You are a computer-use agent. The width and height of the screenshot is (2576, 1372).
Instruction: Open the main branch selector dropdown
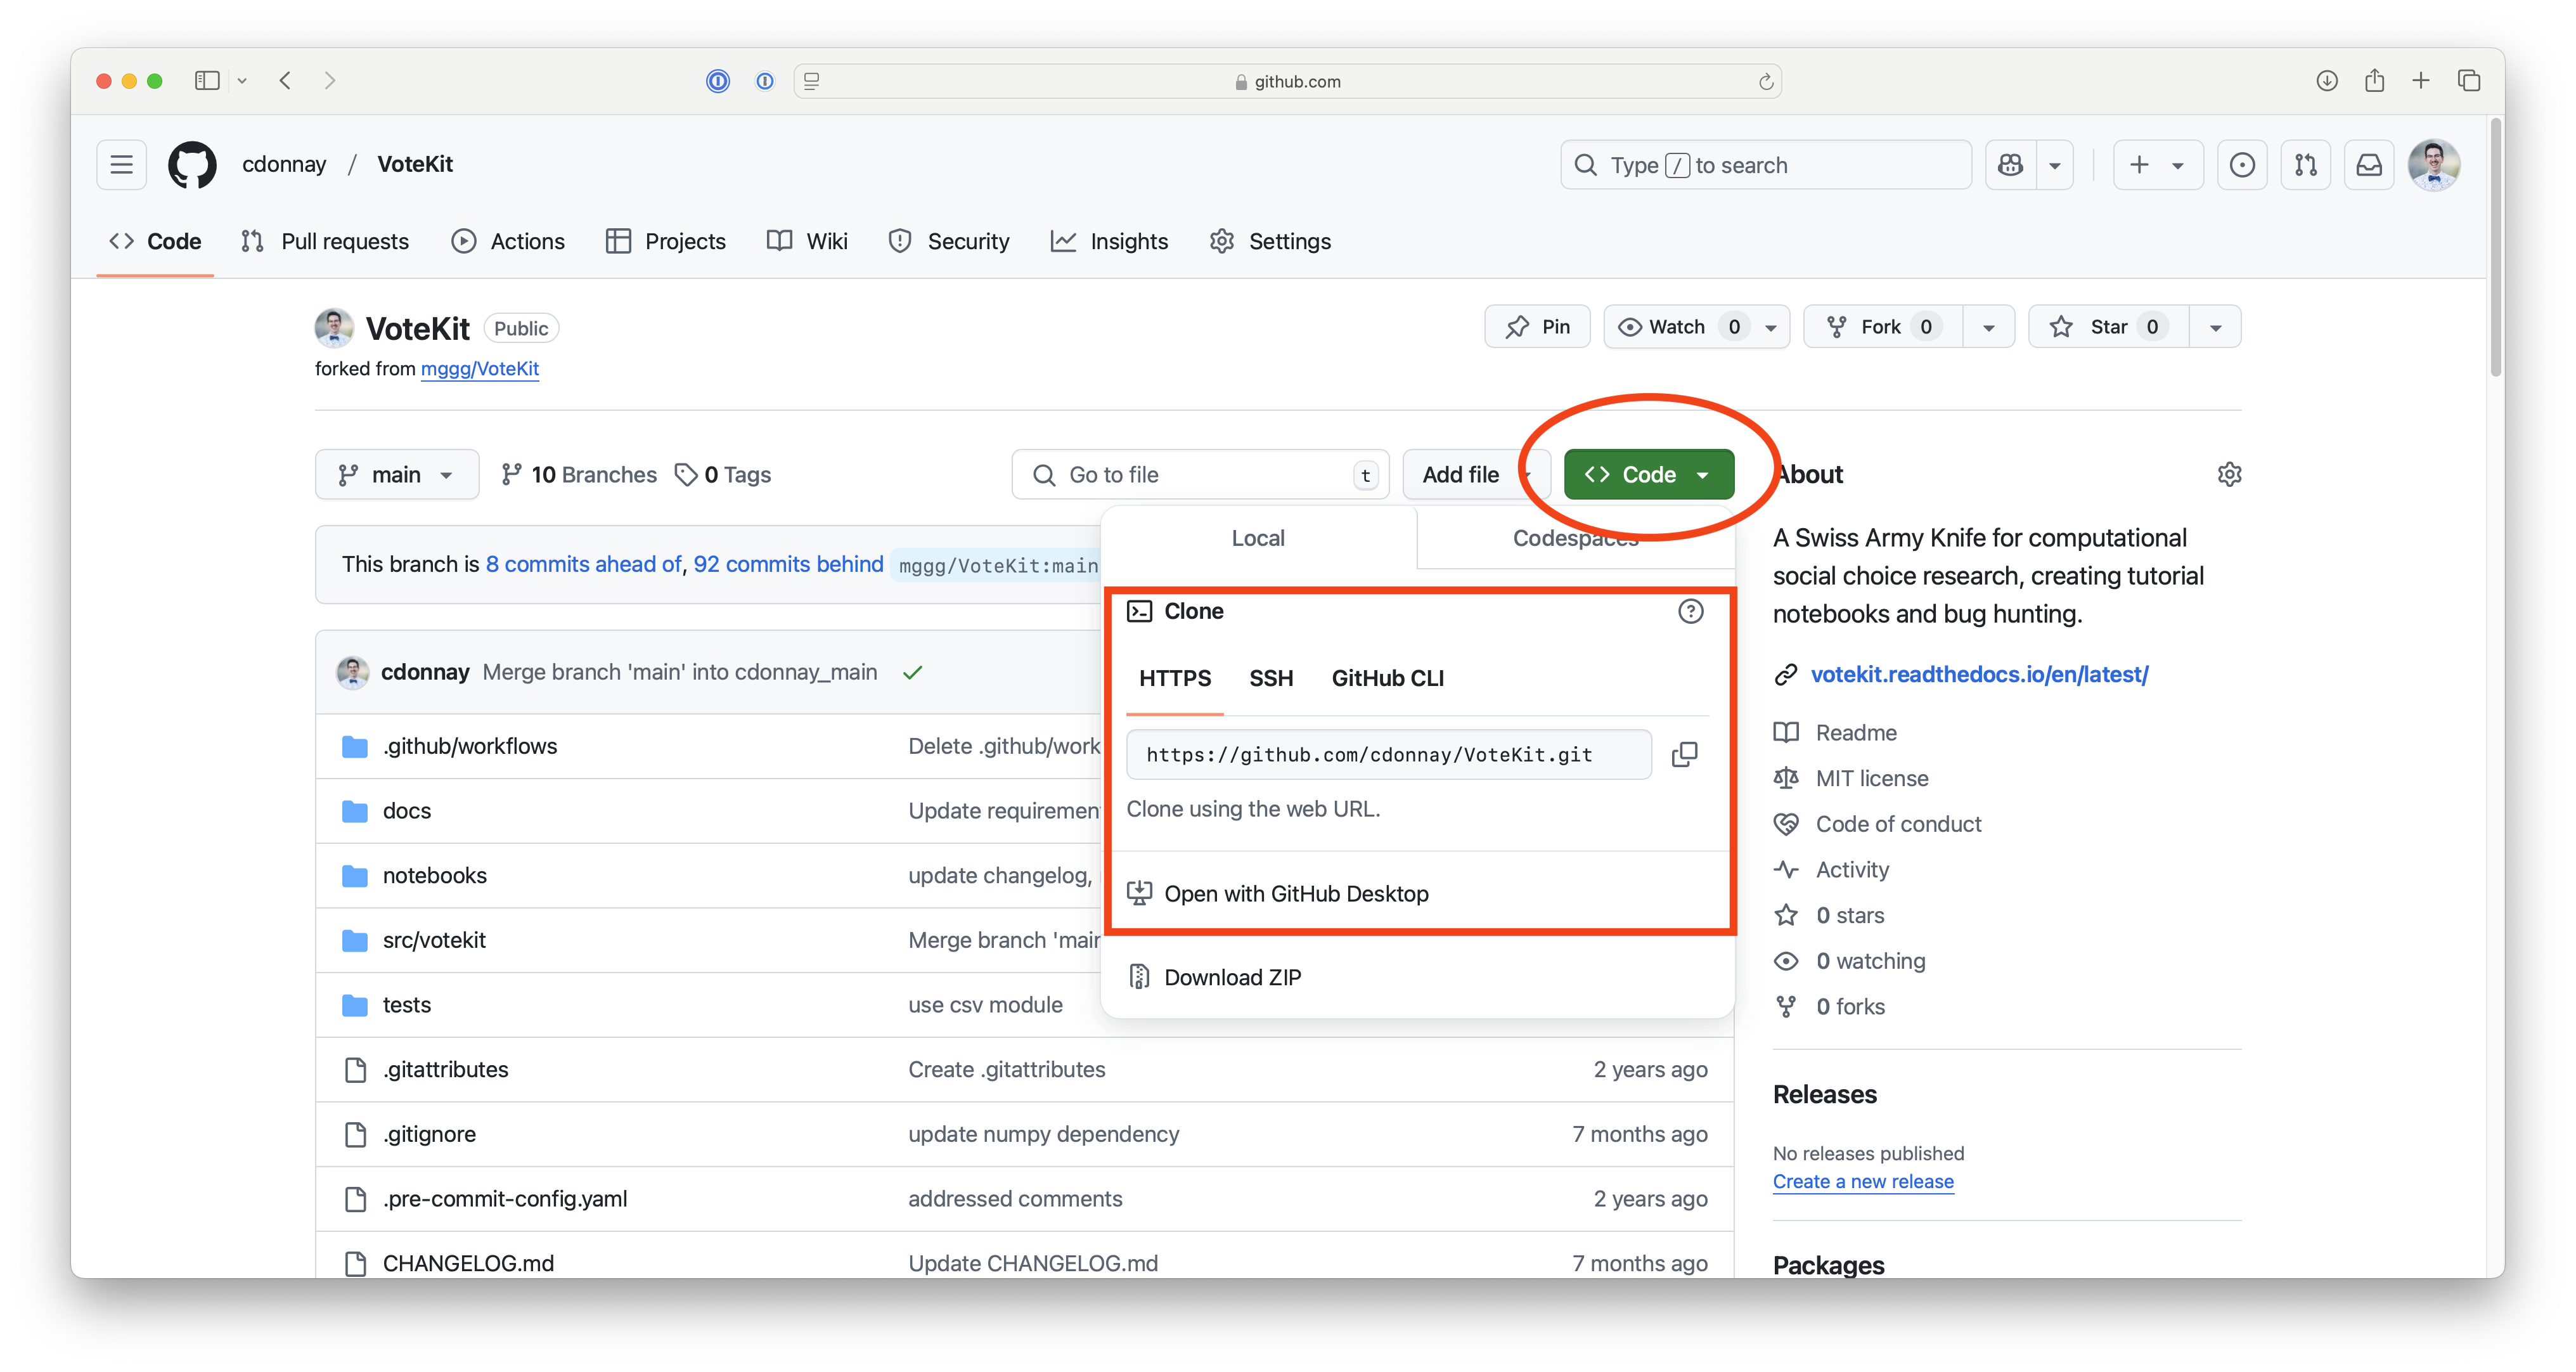tap(397, 474)
